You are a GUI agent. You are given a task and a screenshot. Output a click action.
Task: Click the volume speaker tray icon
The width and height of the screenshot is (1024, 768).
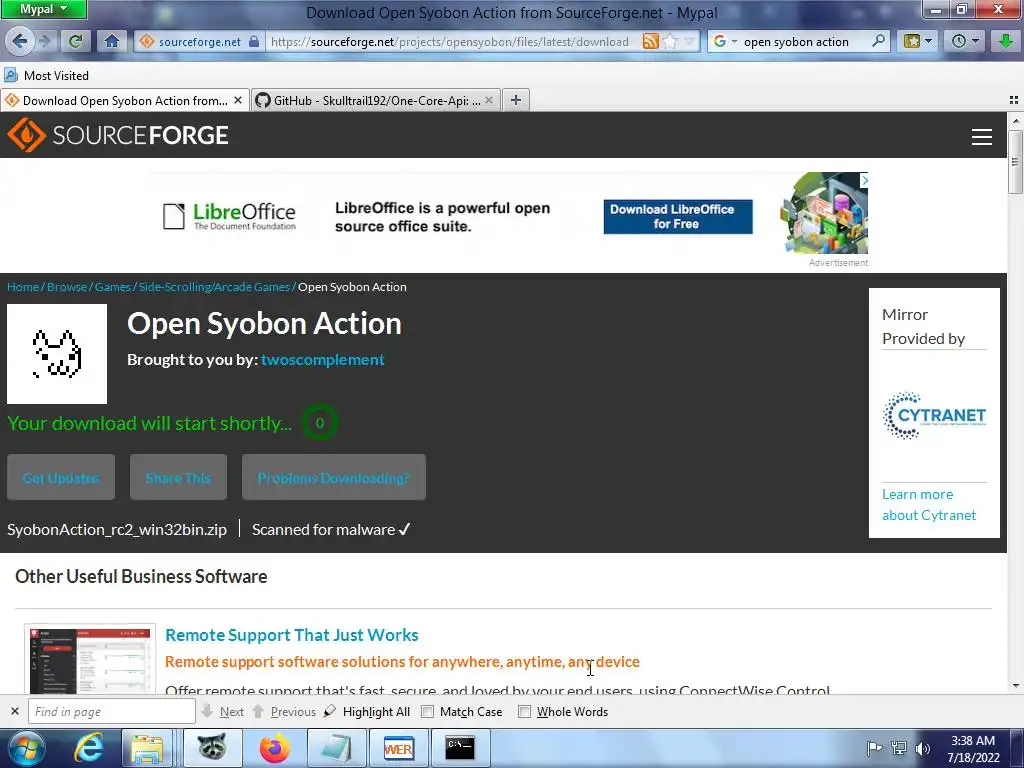(x=922, y=748)
